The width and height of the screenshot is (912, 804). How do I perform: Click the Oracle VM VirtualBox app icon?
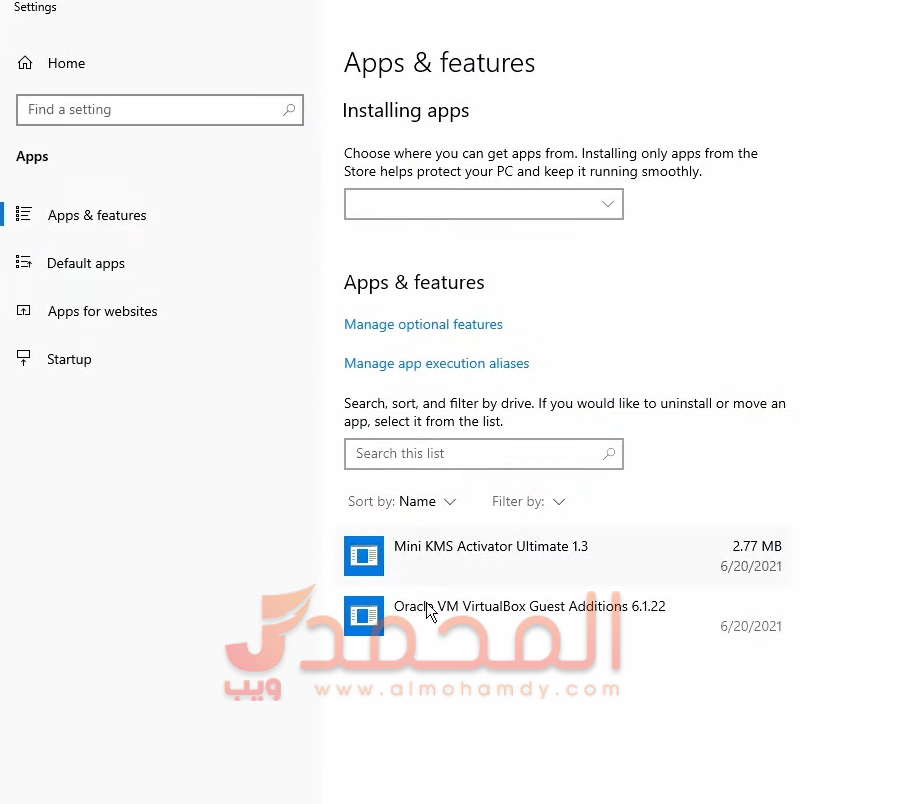(364, 616)
